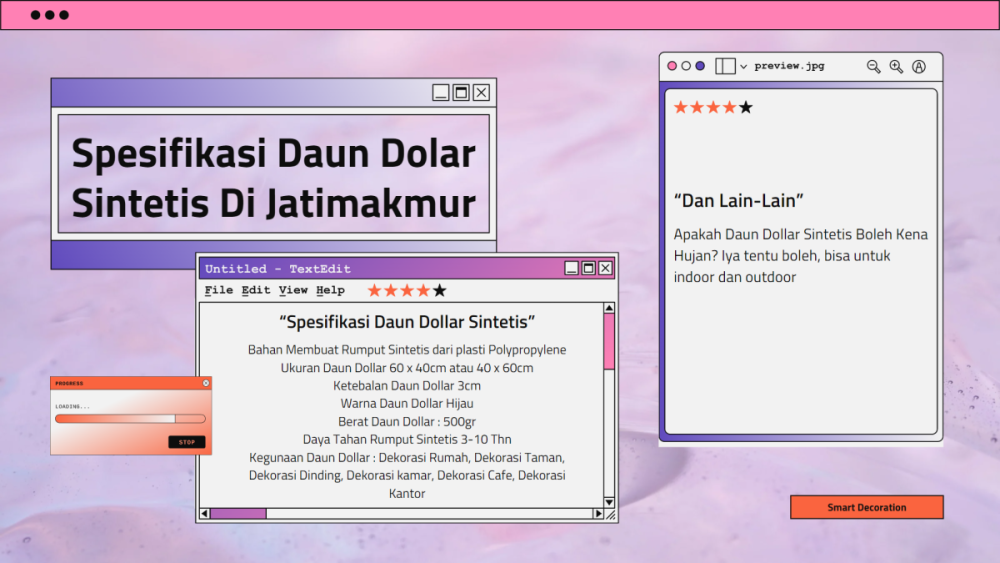The height and width of the screenshot is (563, 1000).
Task: Toggle the sidebar layout icon in preview.jpg window
Action: click(x=725, y=66)
